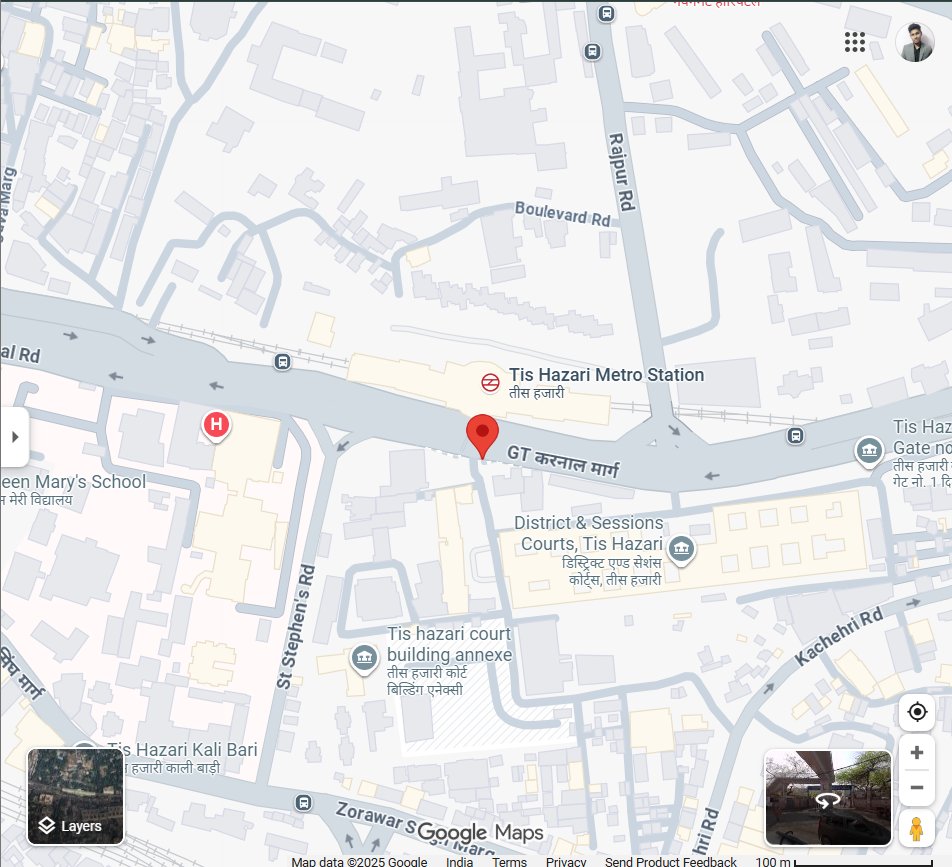Viewport: 952px width, 867px height.
Task: Activate the Street View pegman
Action: [917, 828]
